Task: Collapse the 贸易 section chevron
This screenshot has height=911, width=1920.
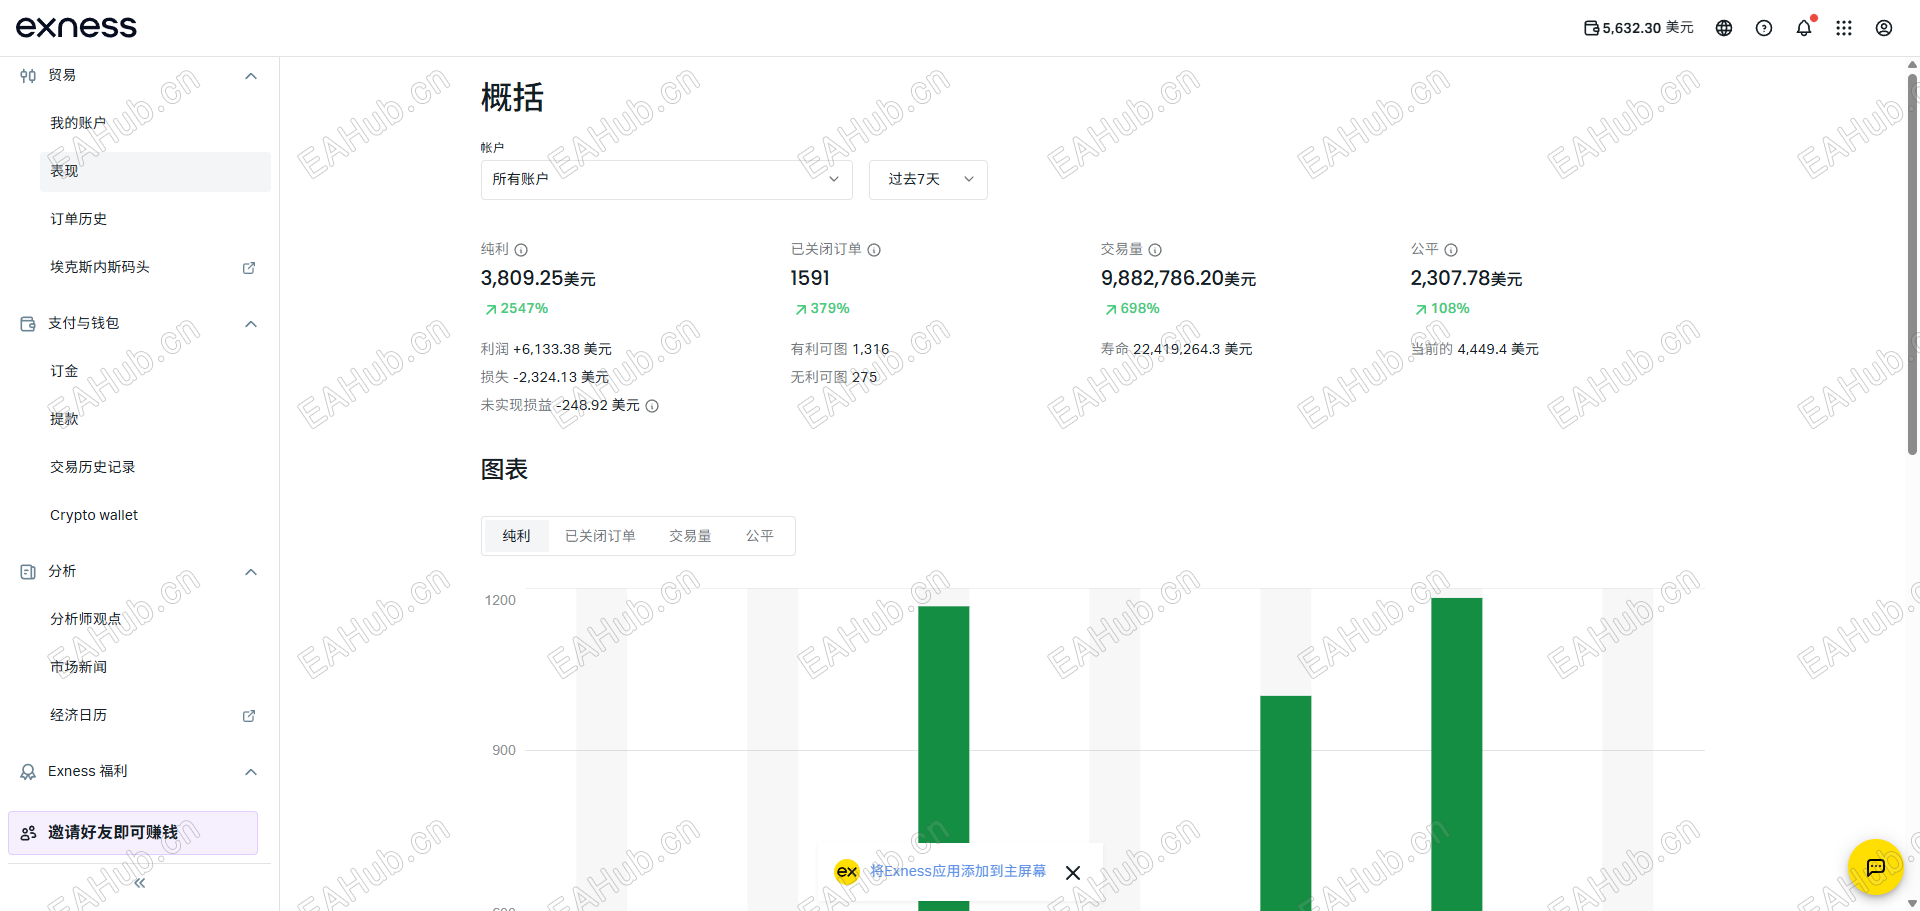Action: pyautogui.click(x=251, y=75)
